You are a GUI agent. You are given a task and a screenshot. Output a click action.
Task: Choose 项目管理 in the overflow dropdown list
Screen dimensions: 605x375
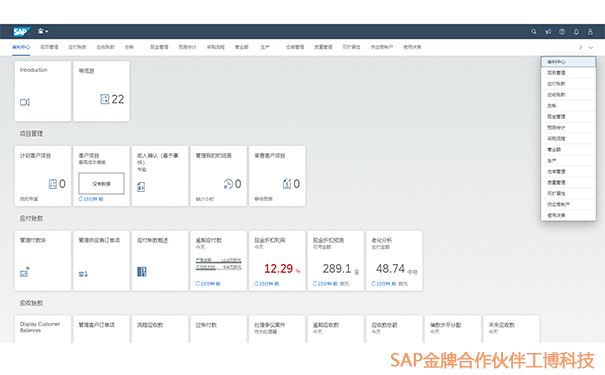pos(568,73)
